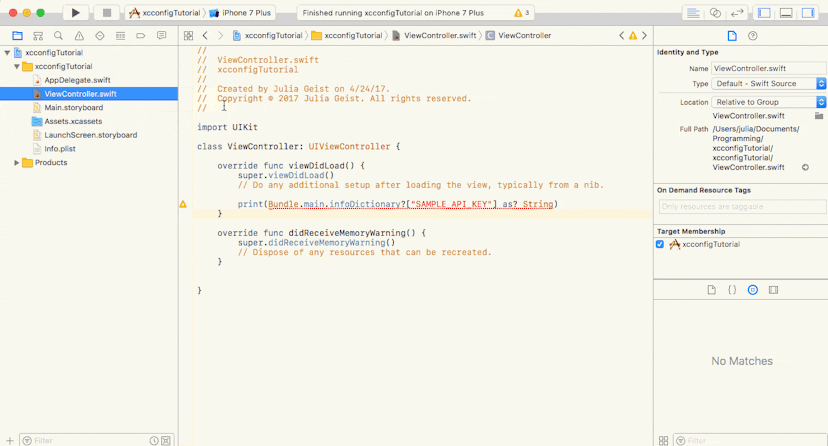
Task: Click xcconfigTutorial folder in the jump bar
Action: 347,35
